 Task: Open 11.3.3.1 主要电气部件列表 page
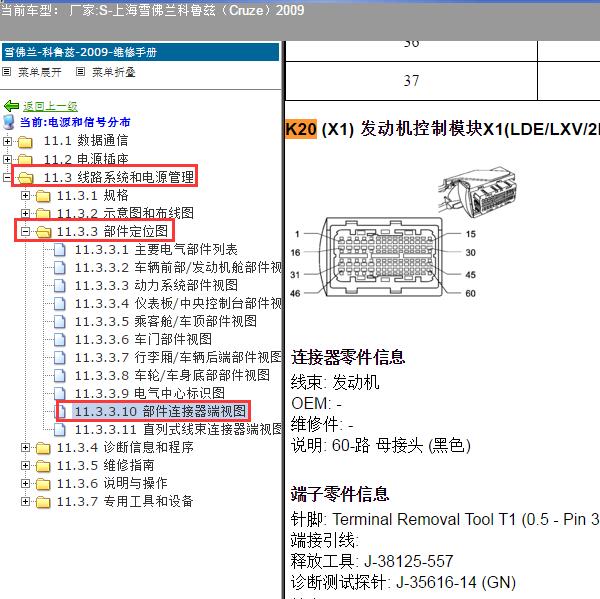(x=156, y=250)
